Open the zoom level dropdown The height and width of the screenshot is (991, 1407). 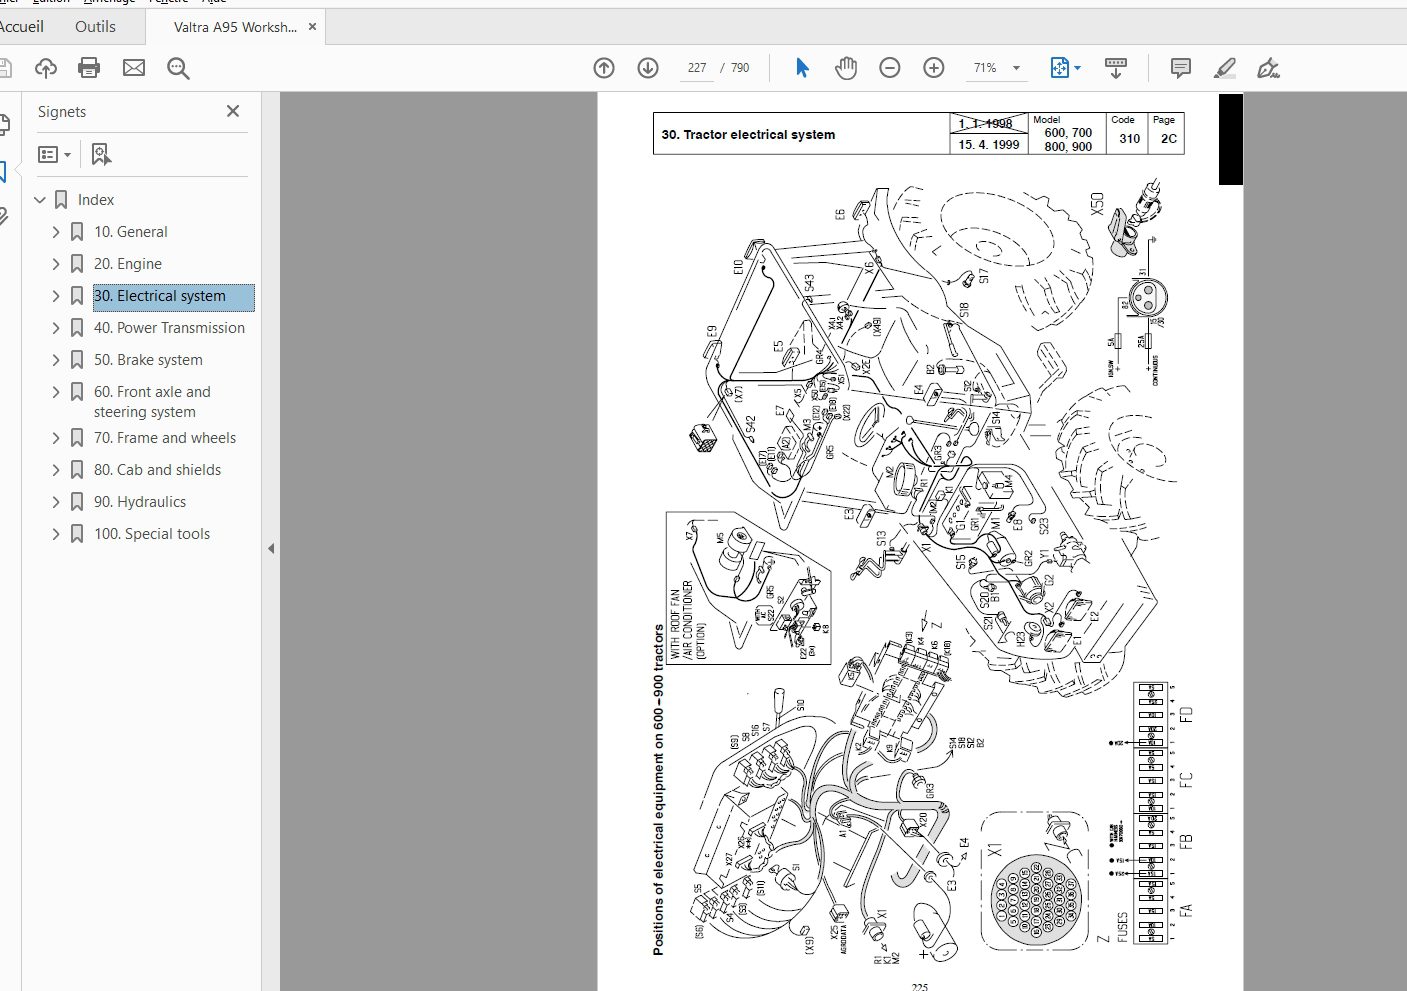[x=1016, y=68]
